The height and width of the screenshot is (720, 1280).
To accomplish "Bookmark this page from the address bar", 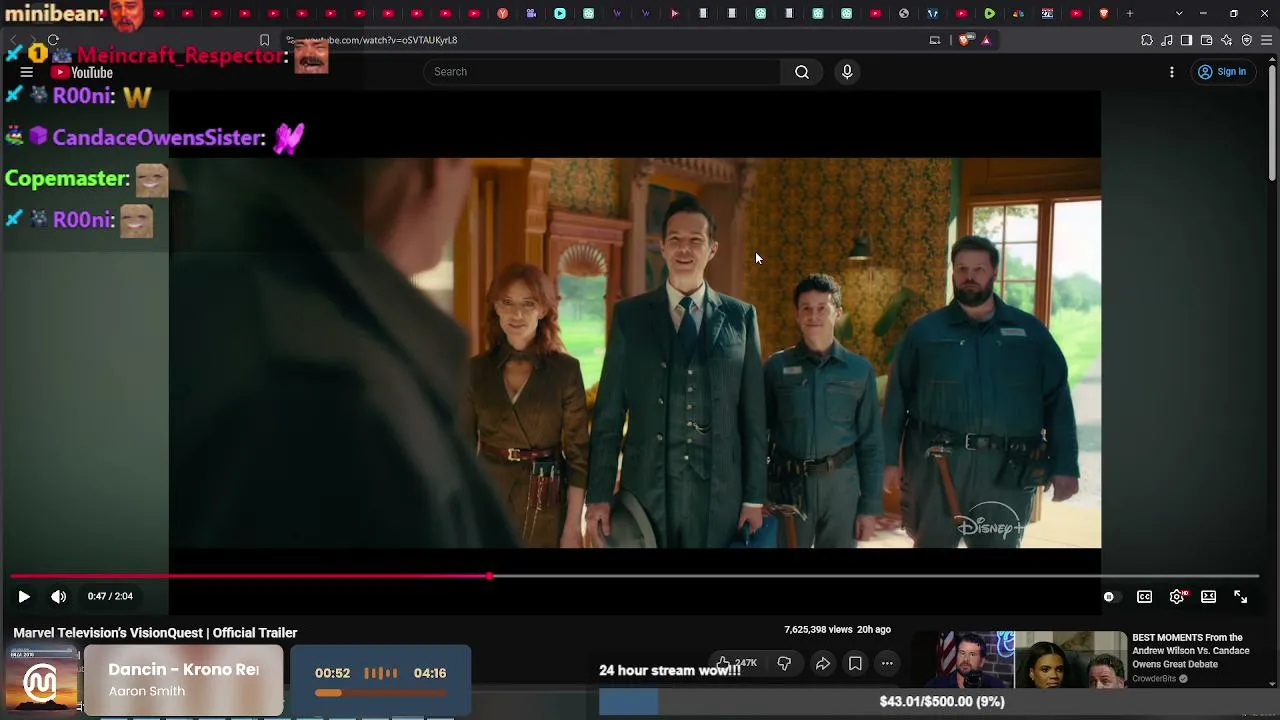I will [264, 40].
